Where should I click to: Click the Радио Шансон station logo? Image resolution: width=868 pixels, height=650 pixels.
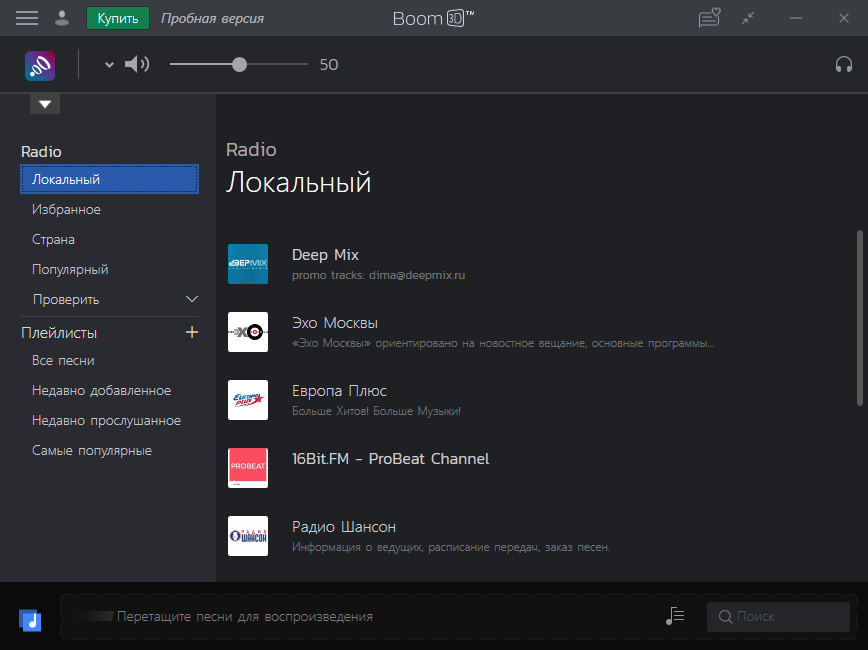pos(248,536)
